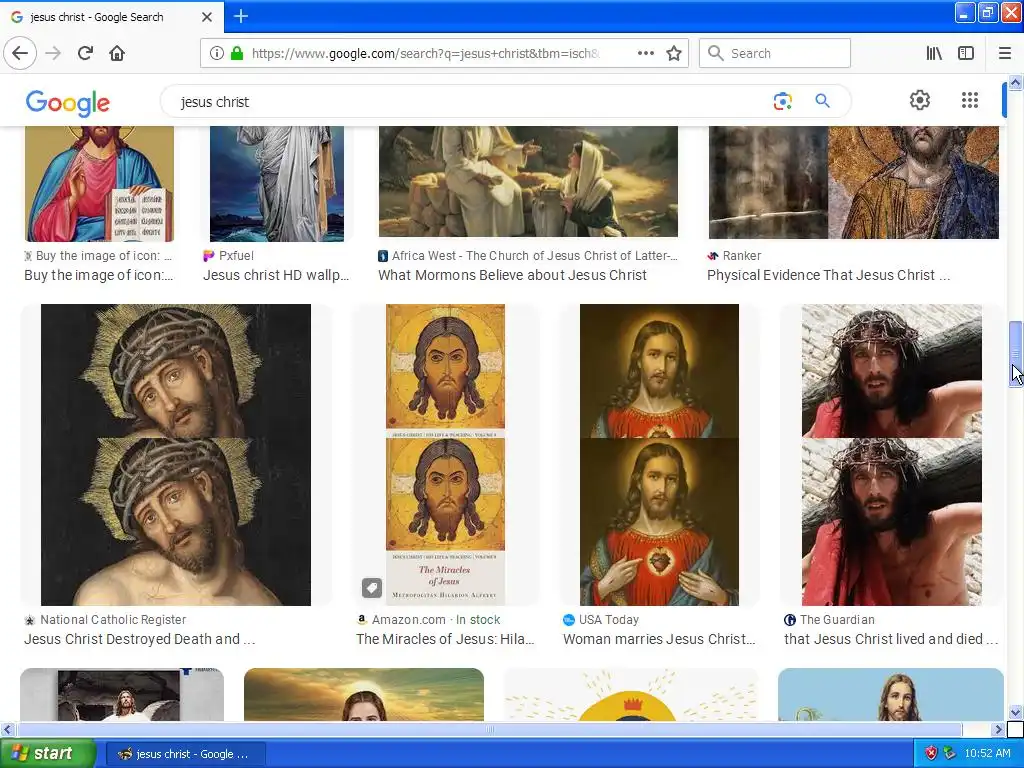The image size is (1024, 768).
Task: Open the Africa West Mormons image
Action: click(528, 181)
